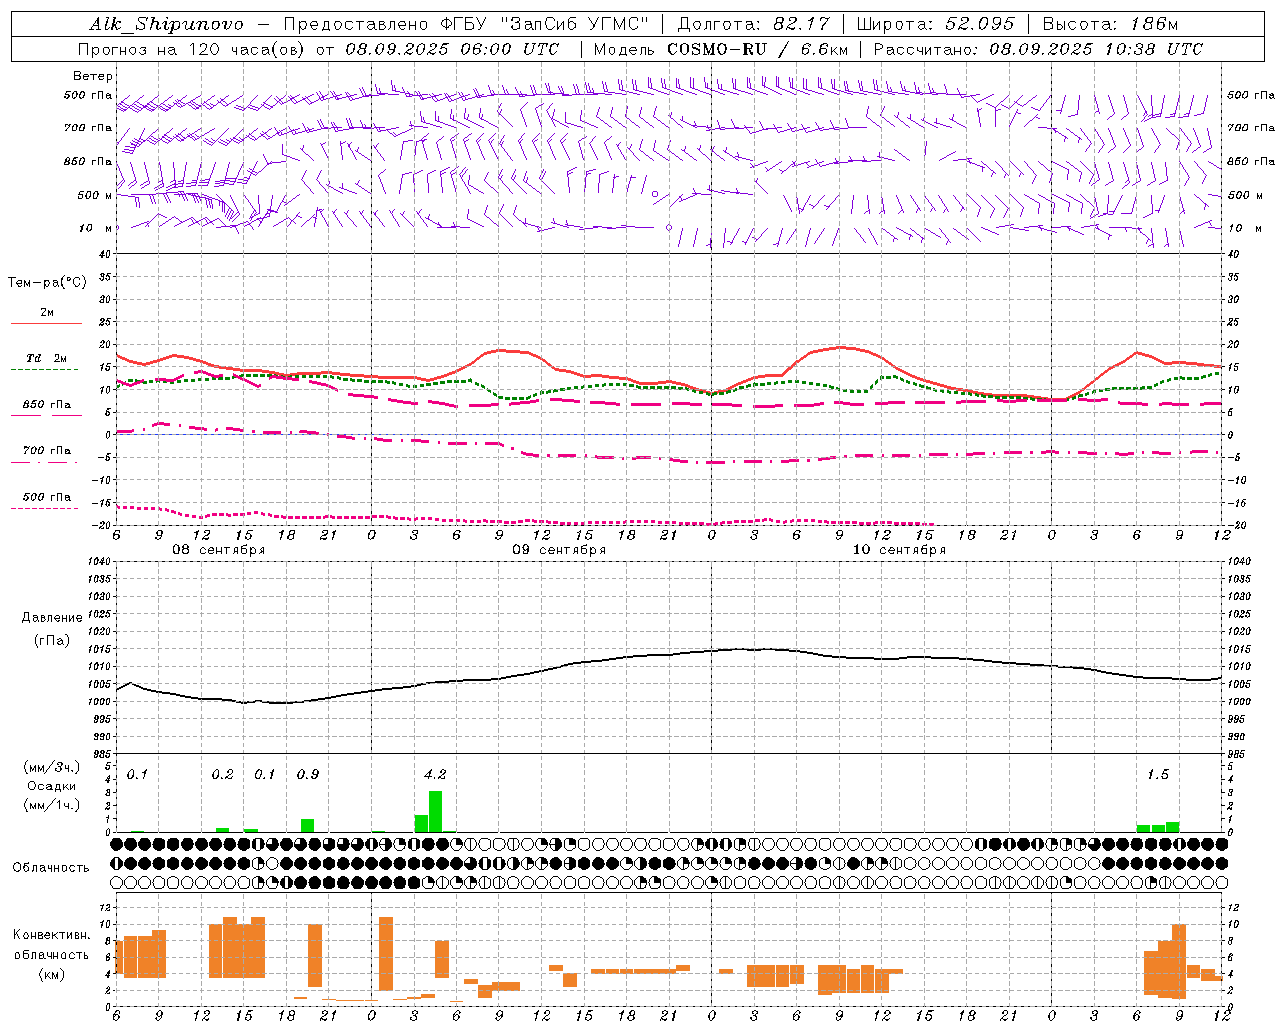The width and height of the screenshot is (1280, 1024).
Task: Select the model name COSMO-RU / 6.6км
Action: click(x=758, y=49)
